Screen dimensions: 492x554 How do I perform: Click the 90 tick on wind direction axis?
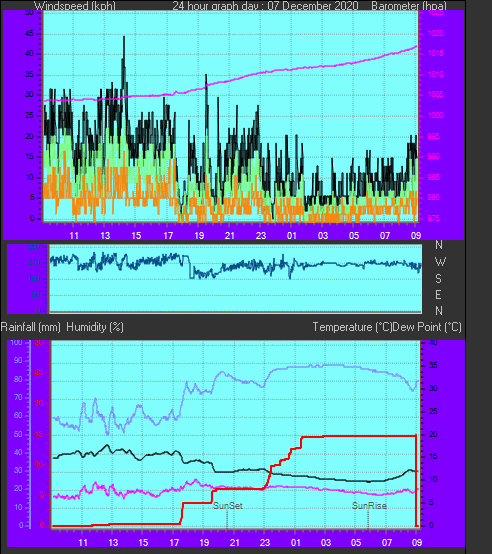coord(36,294)
